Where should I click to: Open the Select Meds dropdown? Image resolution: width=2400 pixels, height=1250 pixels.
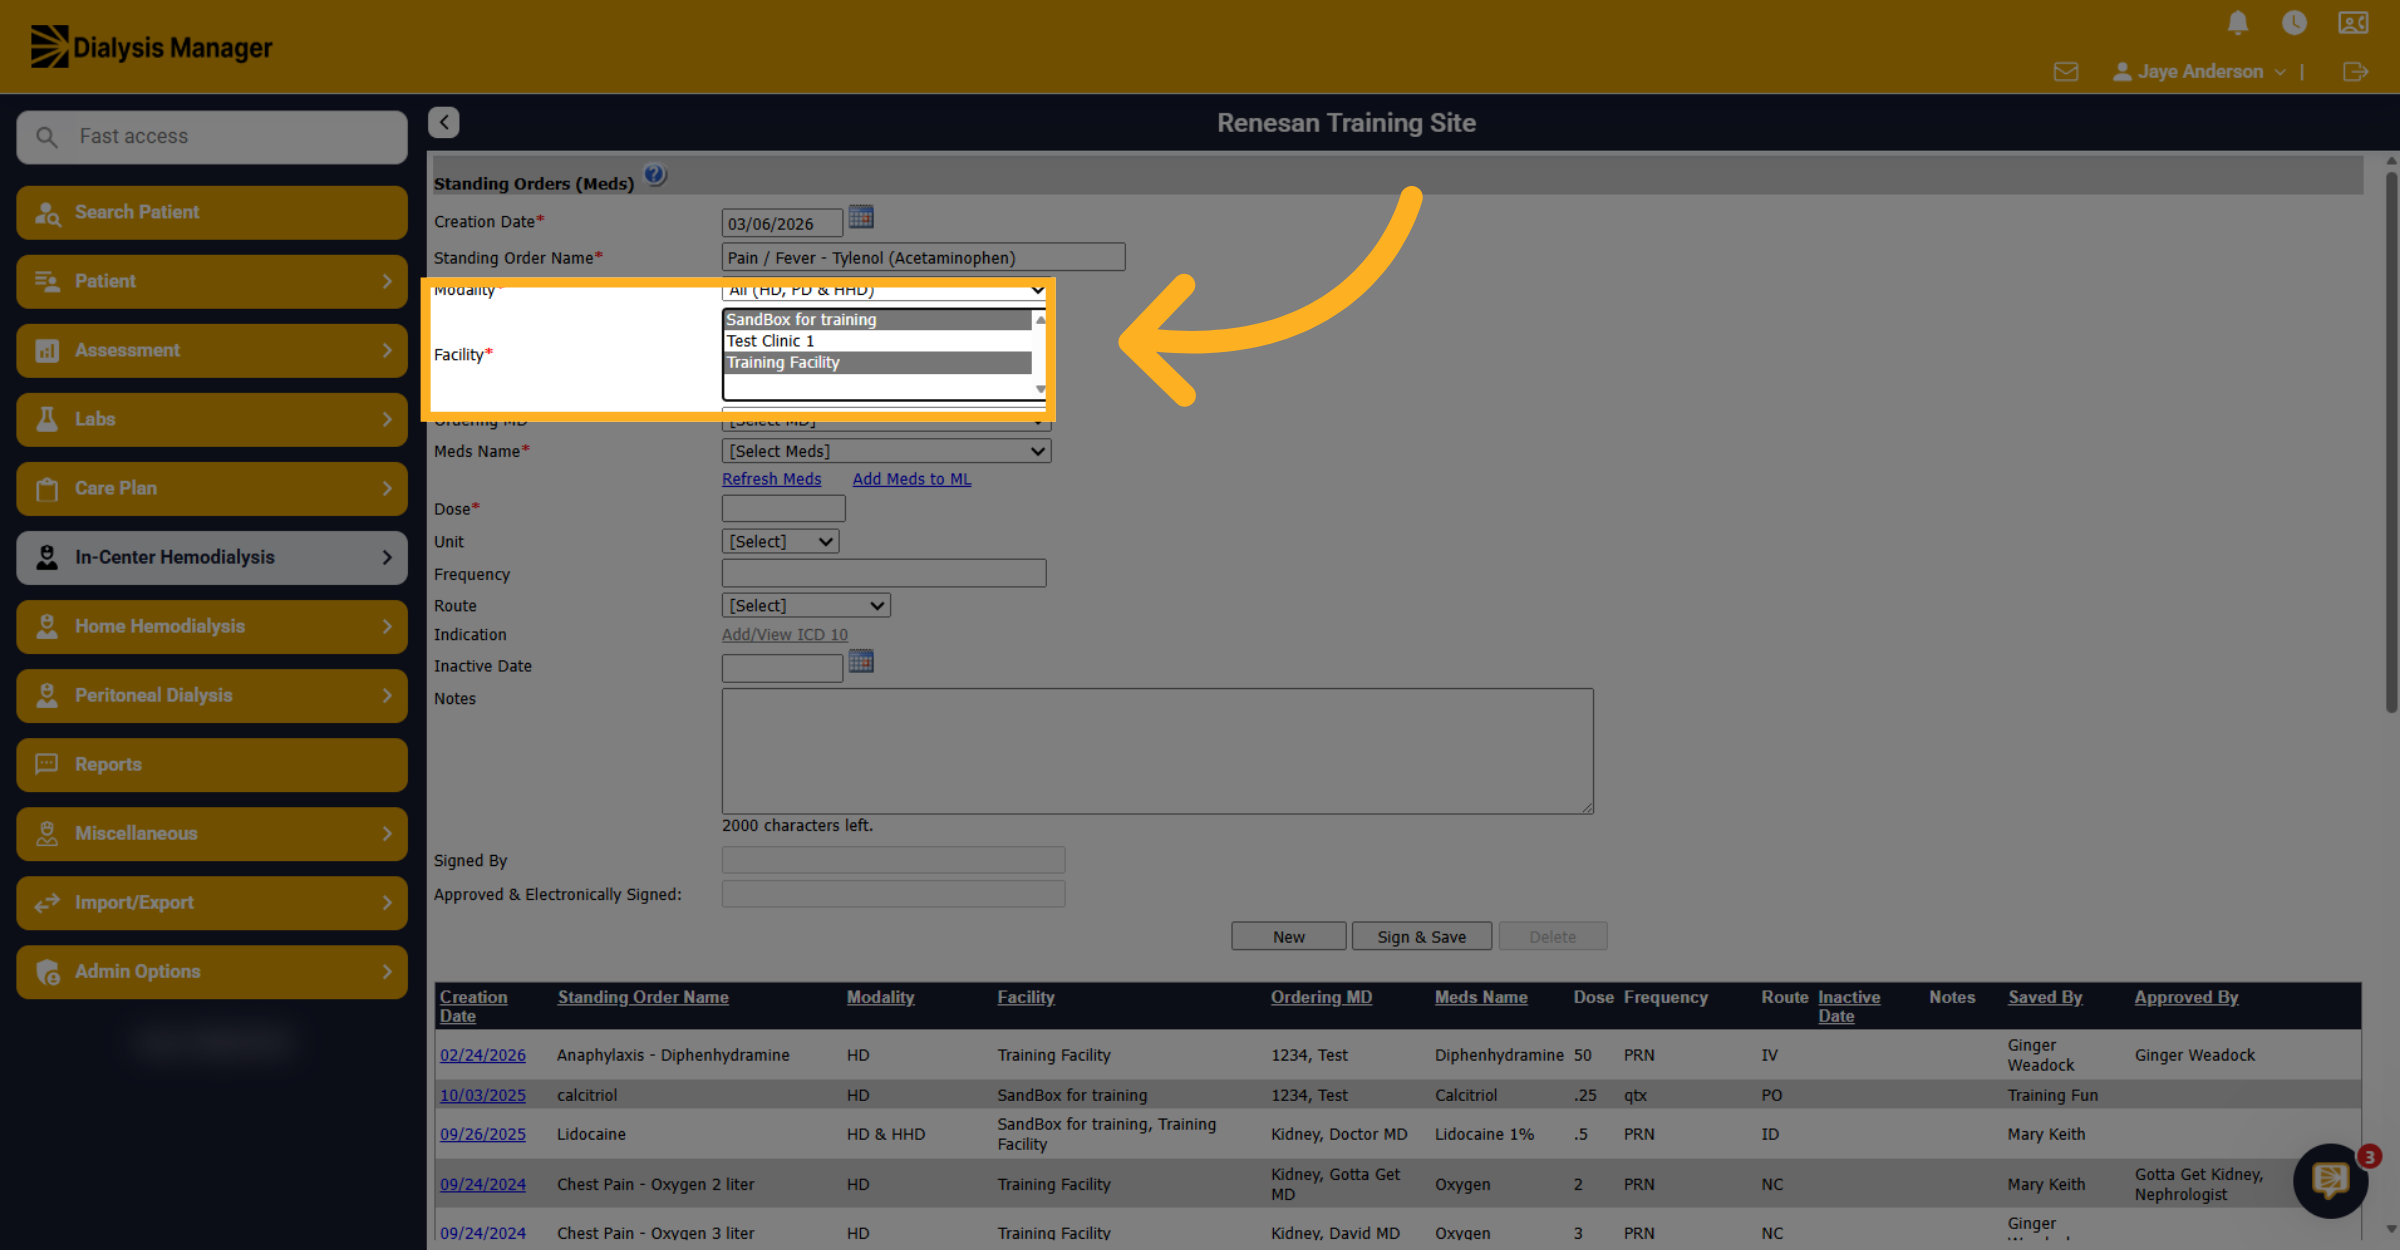click(x=886, y=451)
